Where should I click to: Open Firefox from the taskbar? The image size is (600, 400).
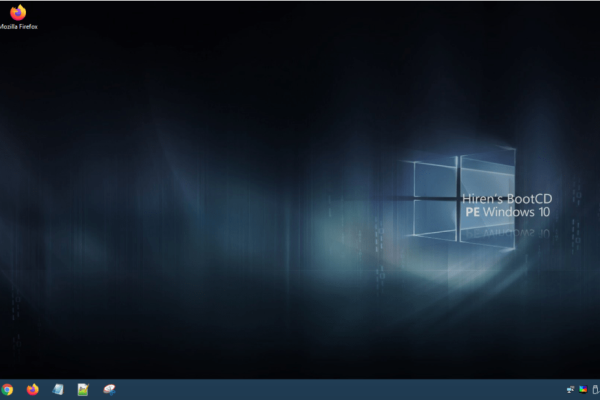pos(33,389)
